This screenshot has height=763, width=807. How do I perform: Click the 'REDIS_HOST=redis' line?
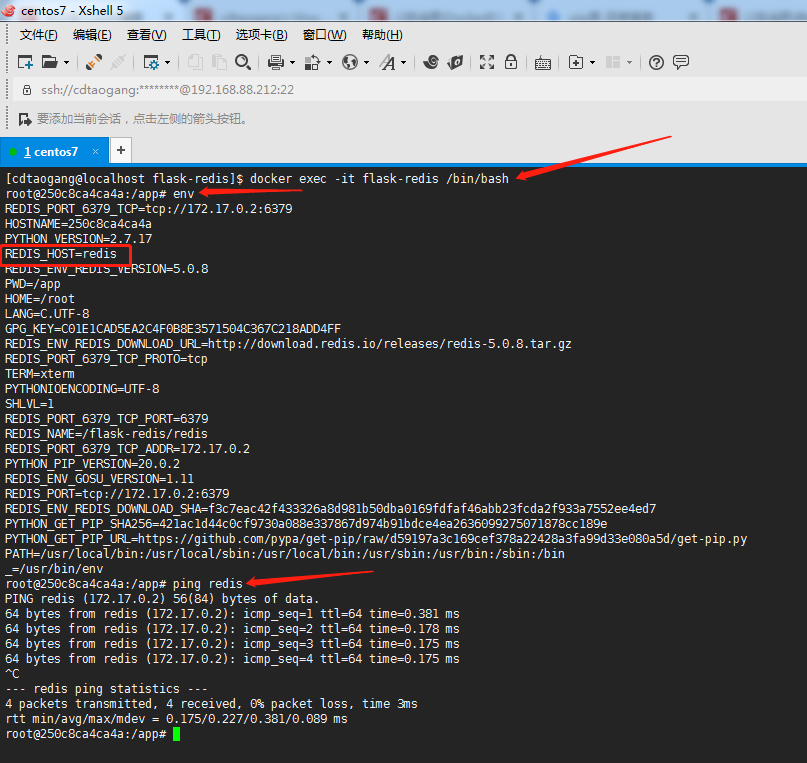(61, 254)
